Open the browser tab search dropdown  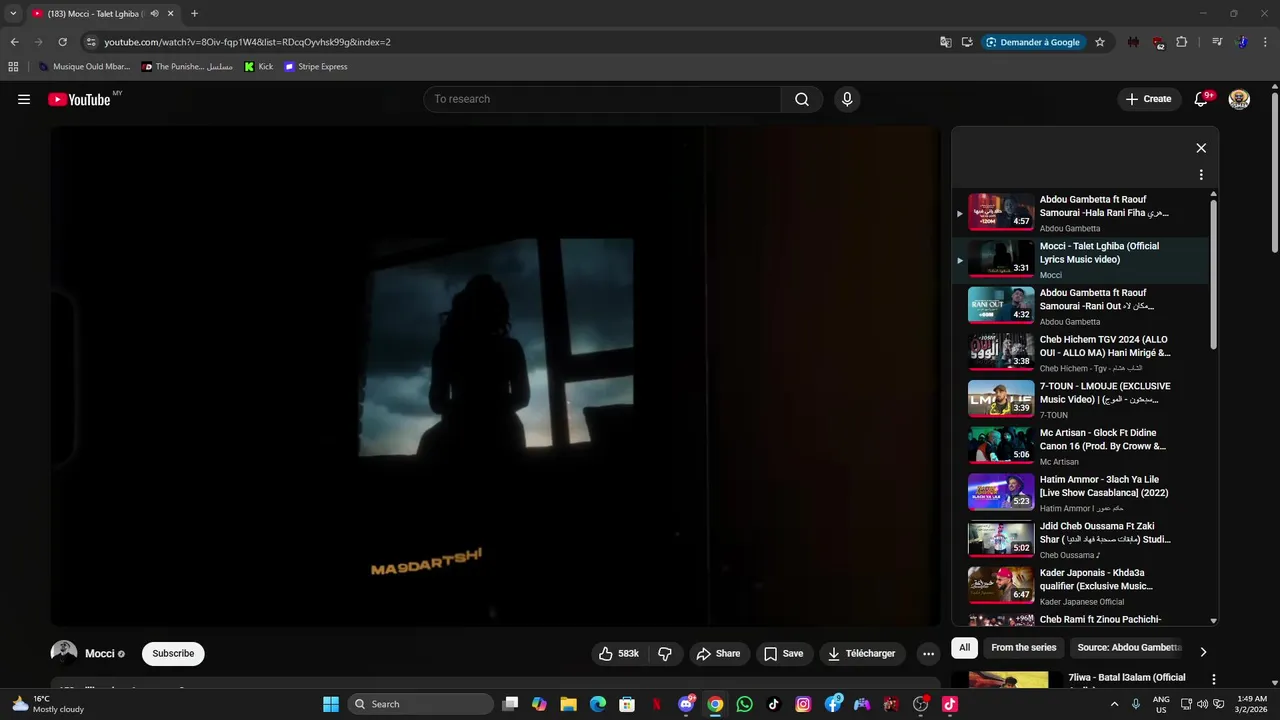click(x=13, y=14)
